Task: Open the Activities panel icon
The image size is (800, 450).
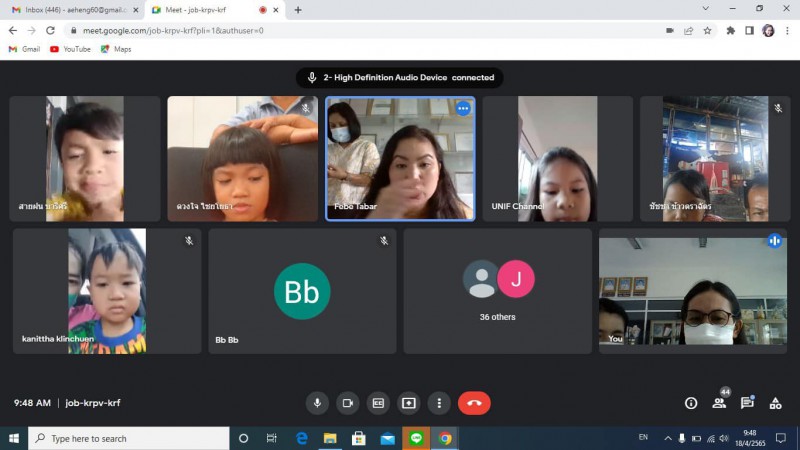Action: 775,403
